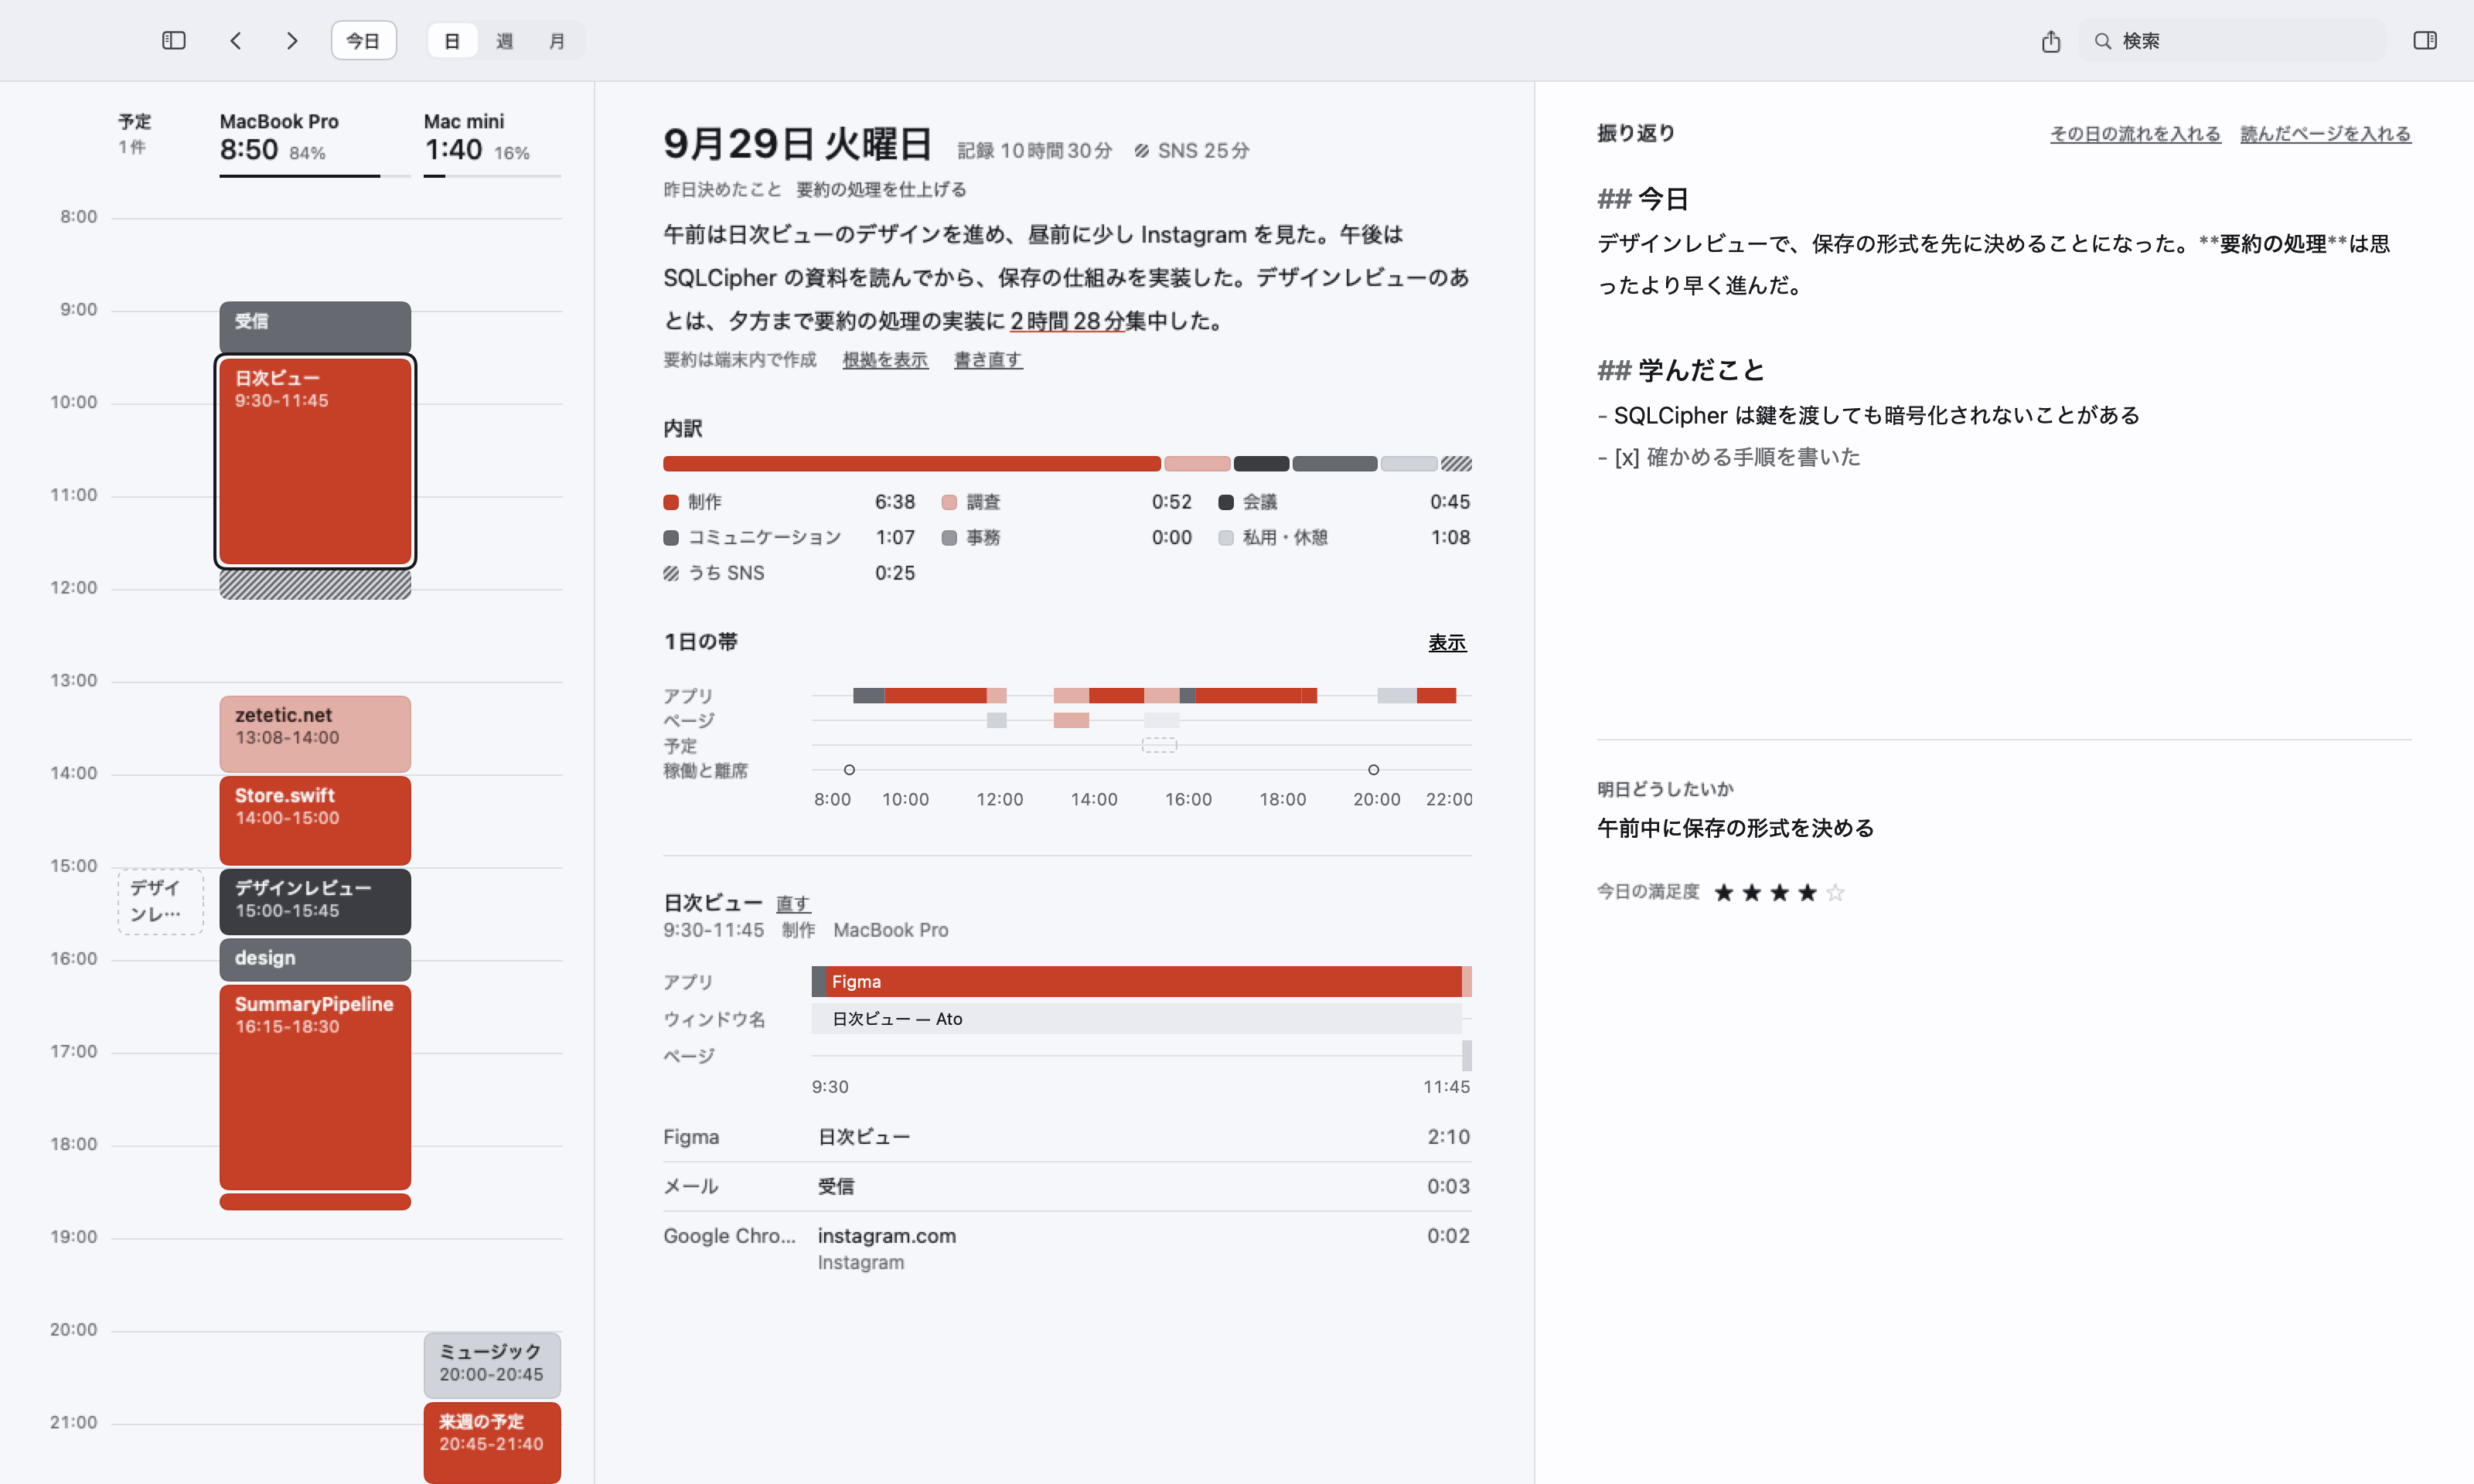
Task: Click the dashed デザイ… scheduled event
Action: [x=160, y=902]
